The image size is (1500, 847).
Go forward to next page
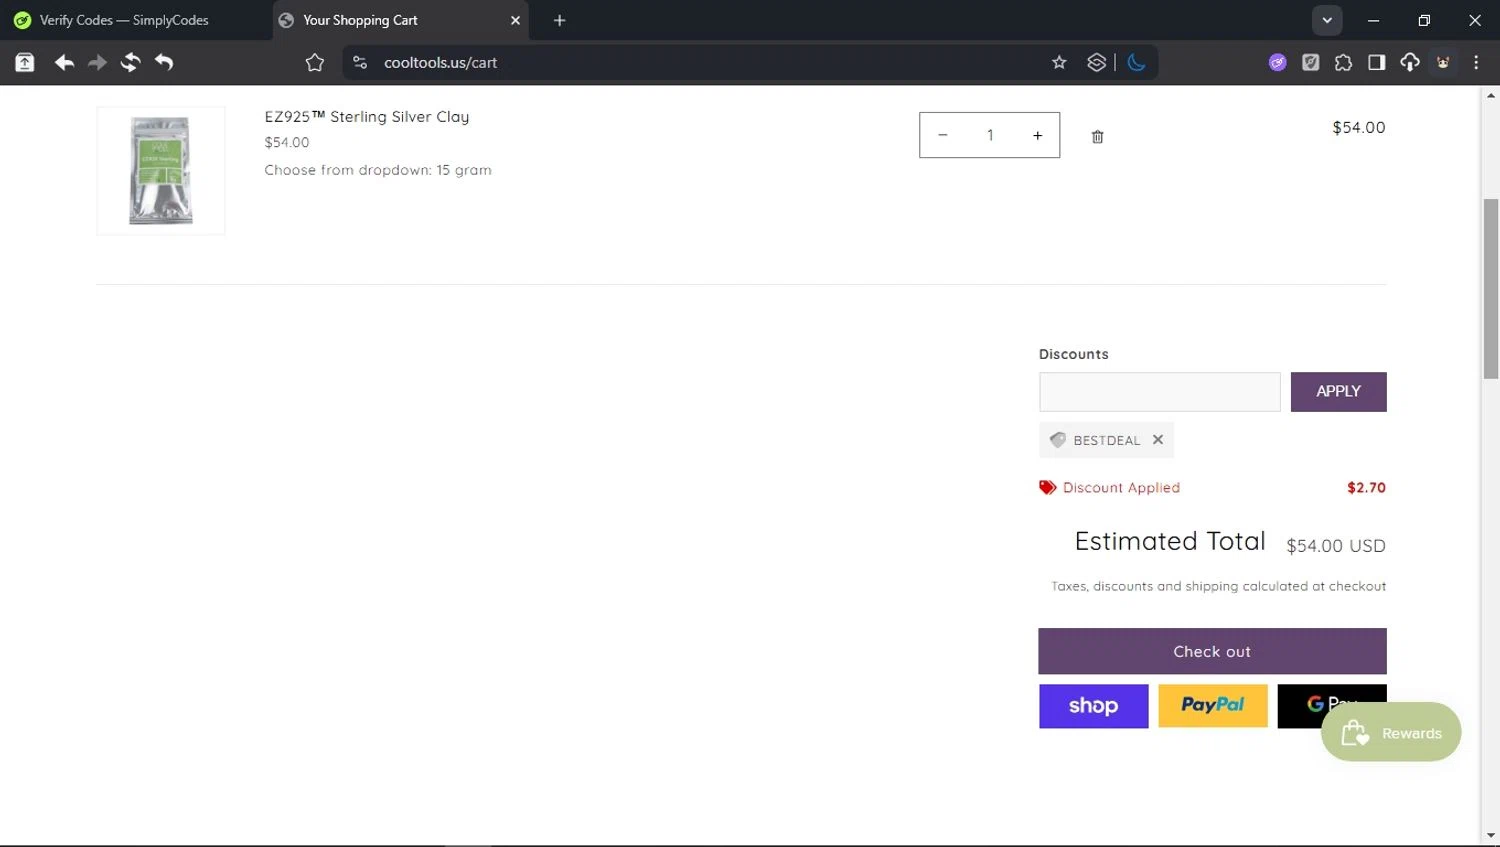click(97, 62)
